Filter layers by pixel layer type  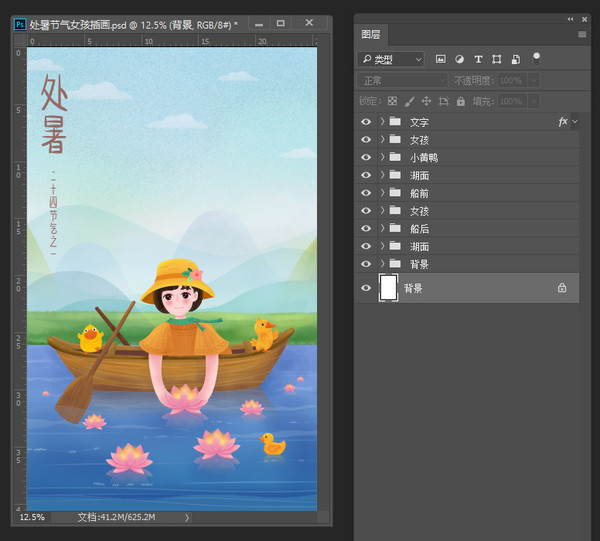pyautogui.click(x=440, y=59)
